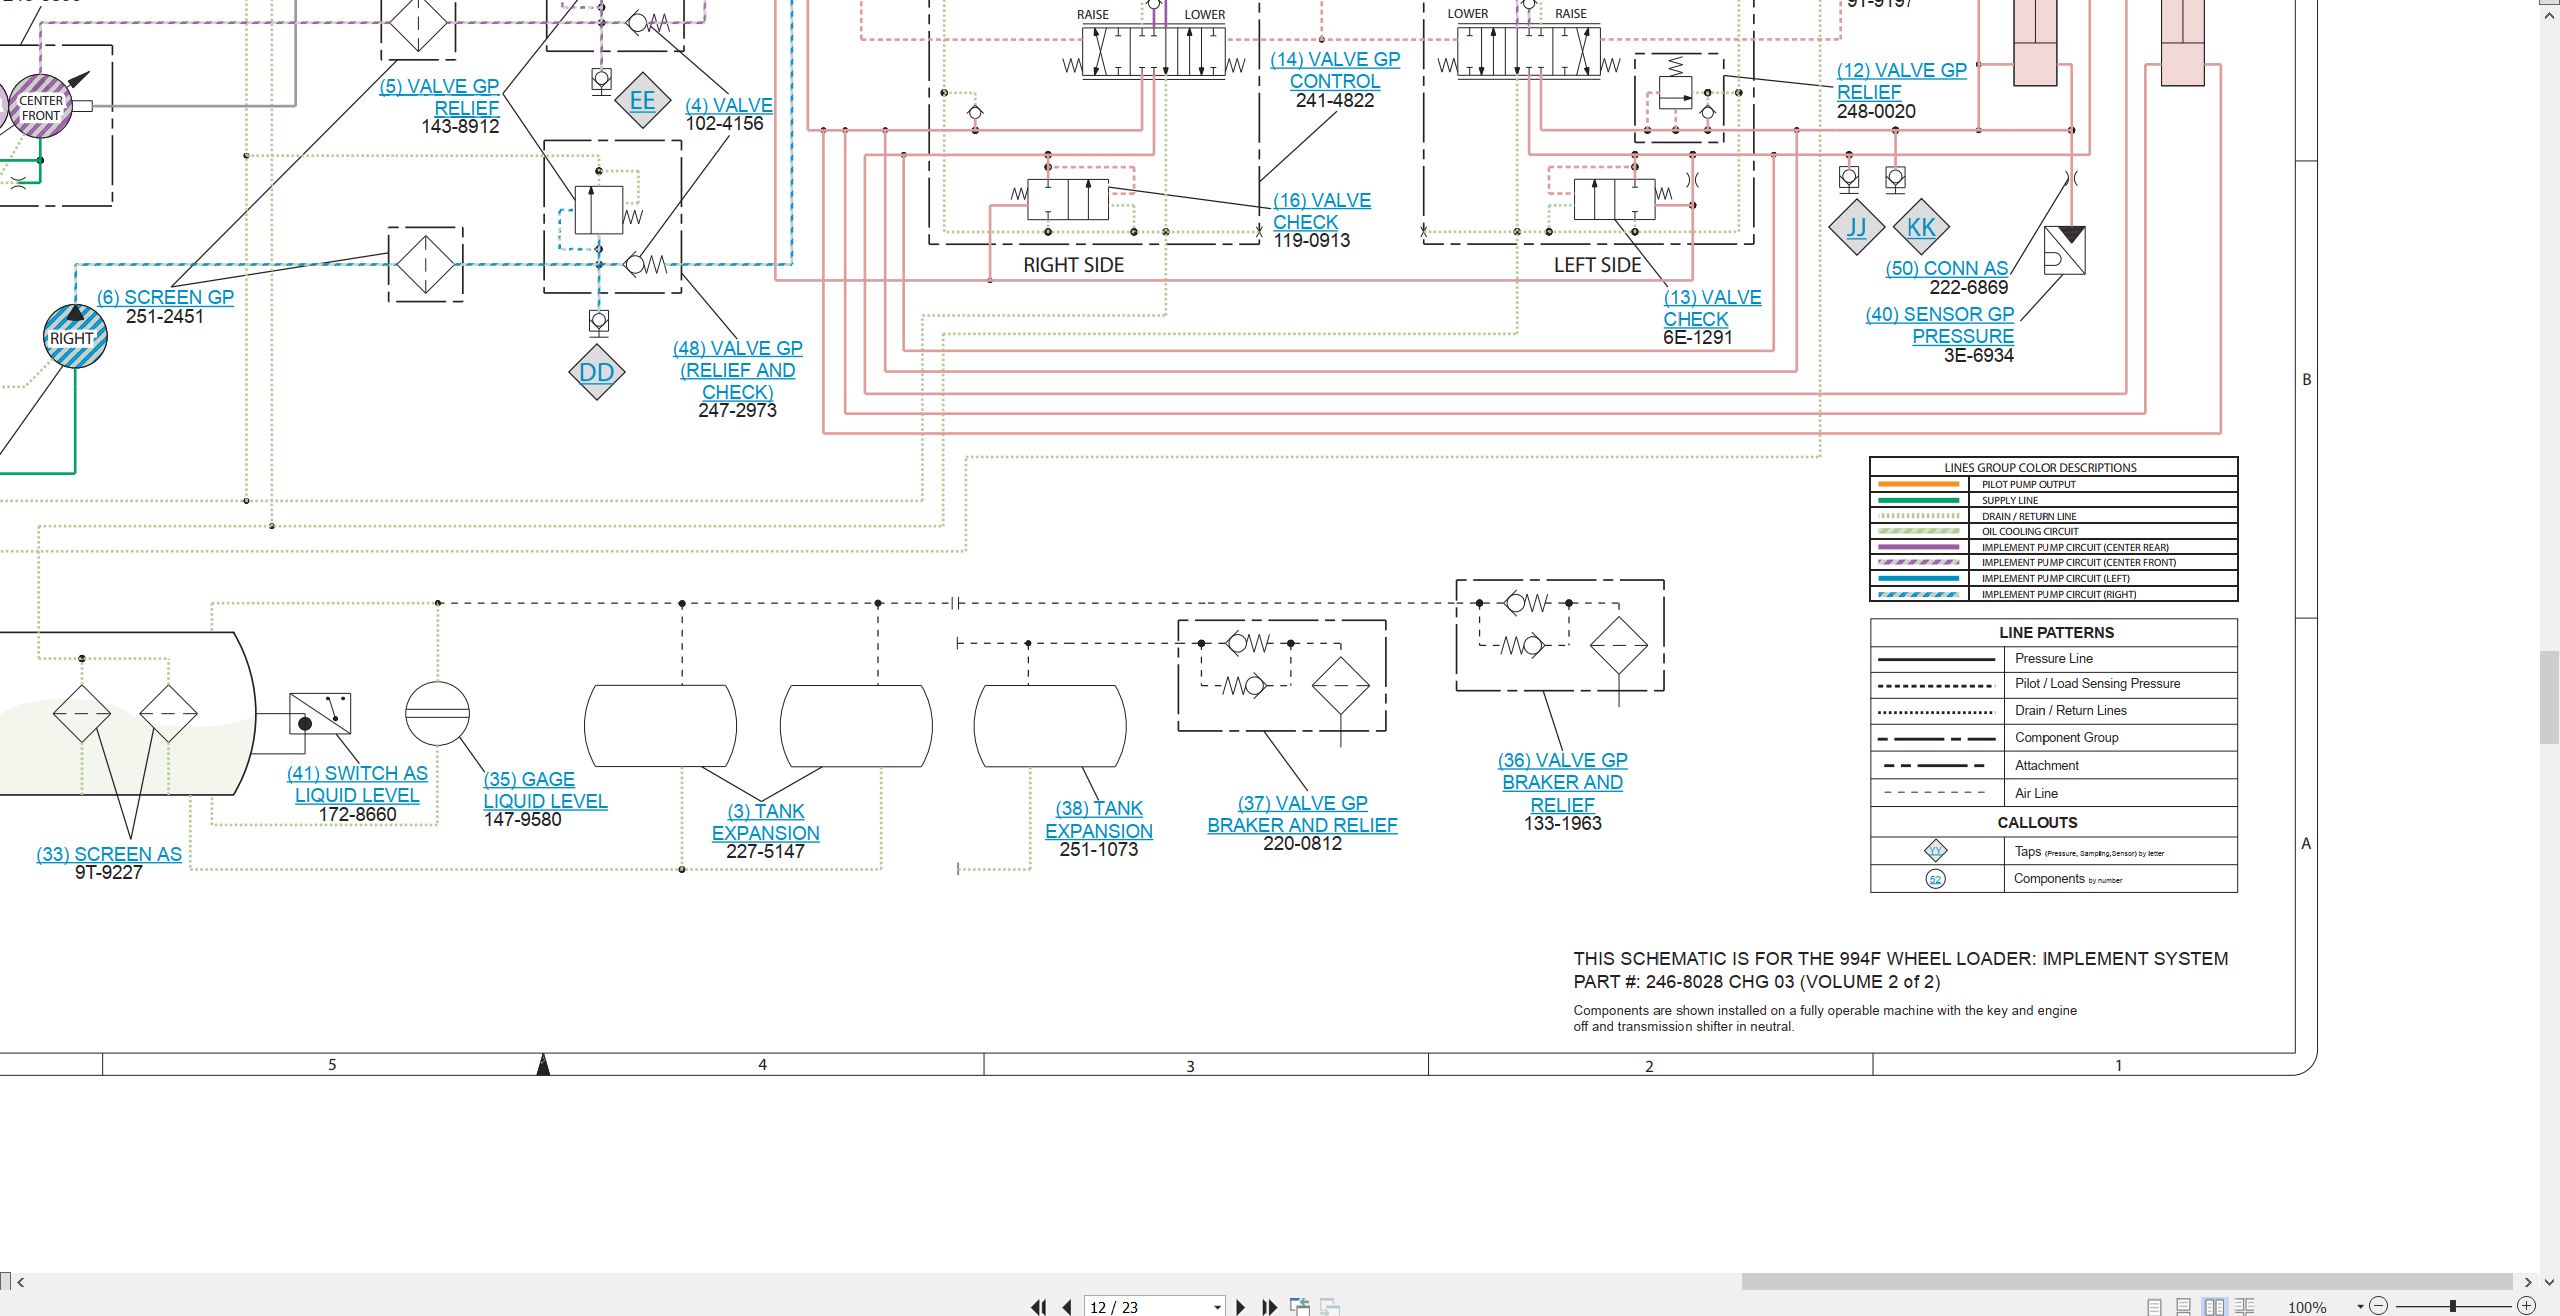Open the (3) TANK EXPANSION link
The image size is (2560, 1316).
pyautogui.click(x=765, y=822)
